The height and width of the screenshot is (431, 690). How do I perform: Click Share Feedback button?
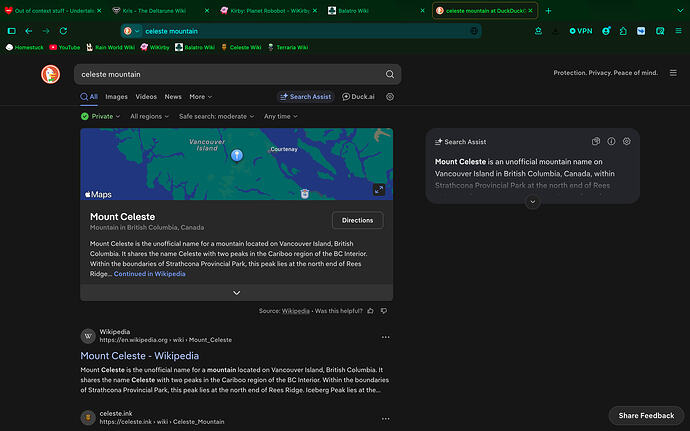pos(646,416)
